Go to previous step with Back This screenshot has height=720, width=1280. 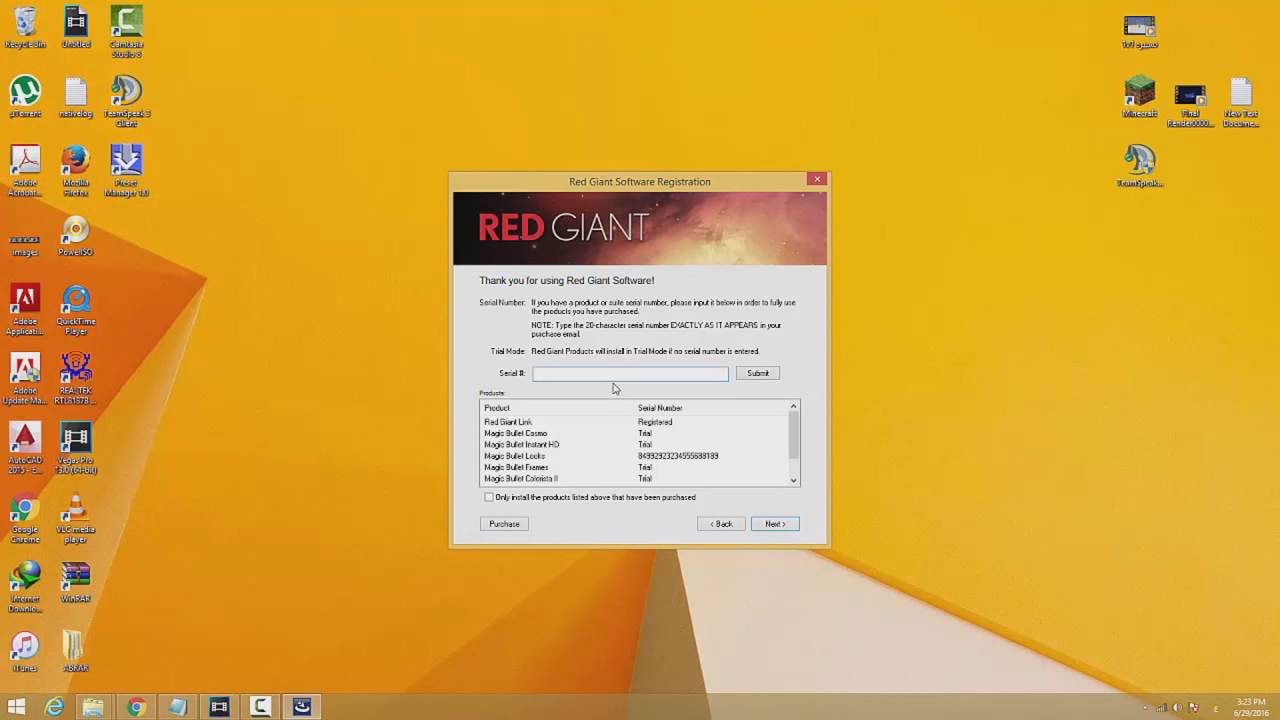(721, 524)
